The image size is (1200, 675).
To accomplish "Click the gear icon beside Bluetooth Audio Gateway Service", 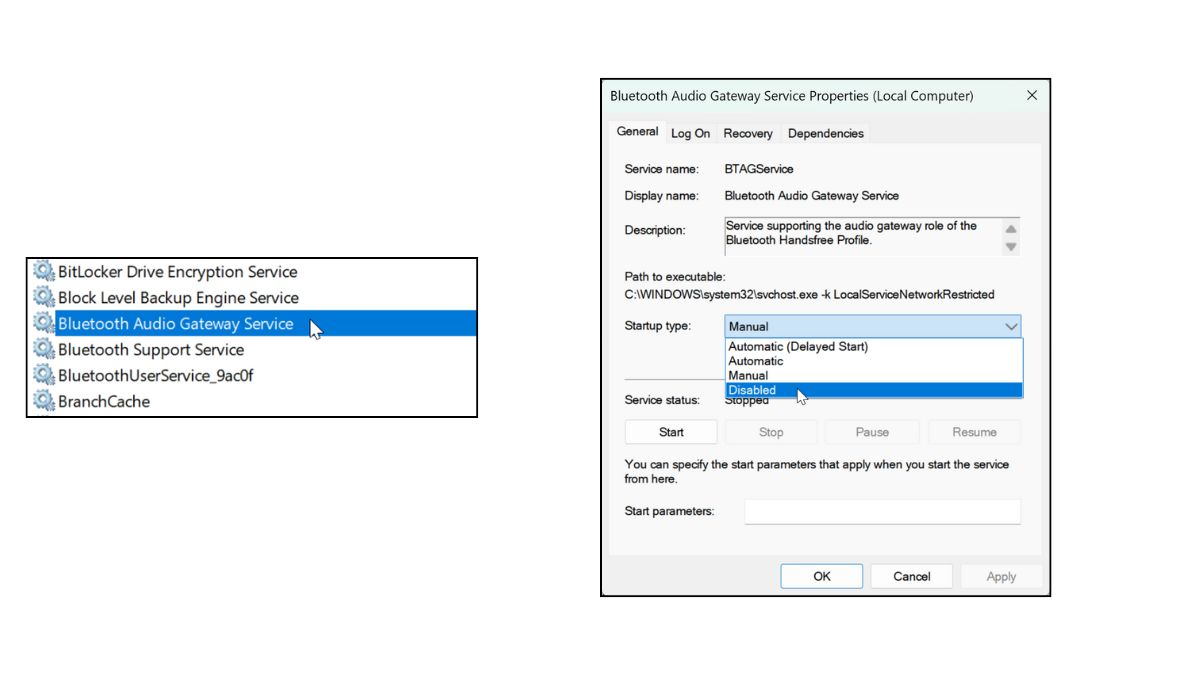I will click(43, 324).
